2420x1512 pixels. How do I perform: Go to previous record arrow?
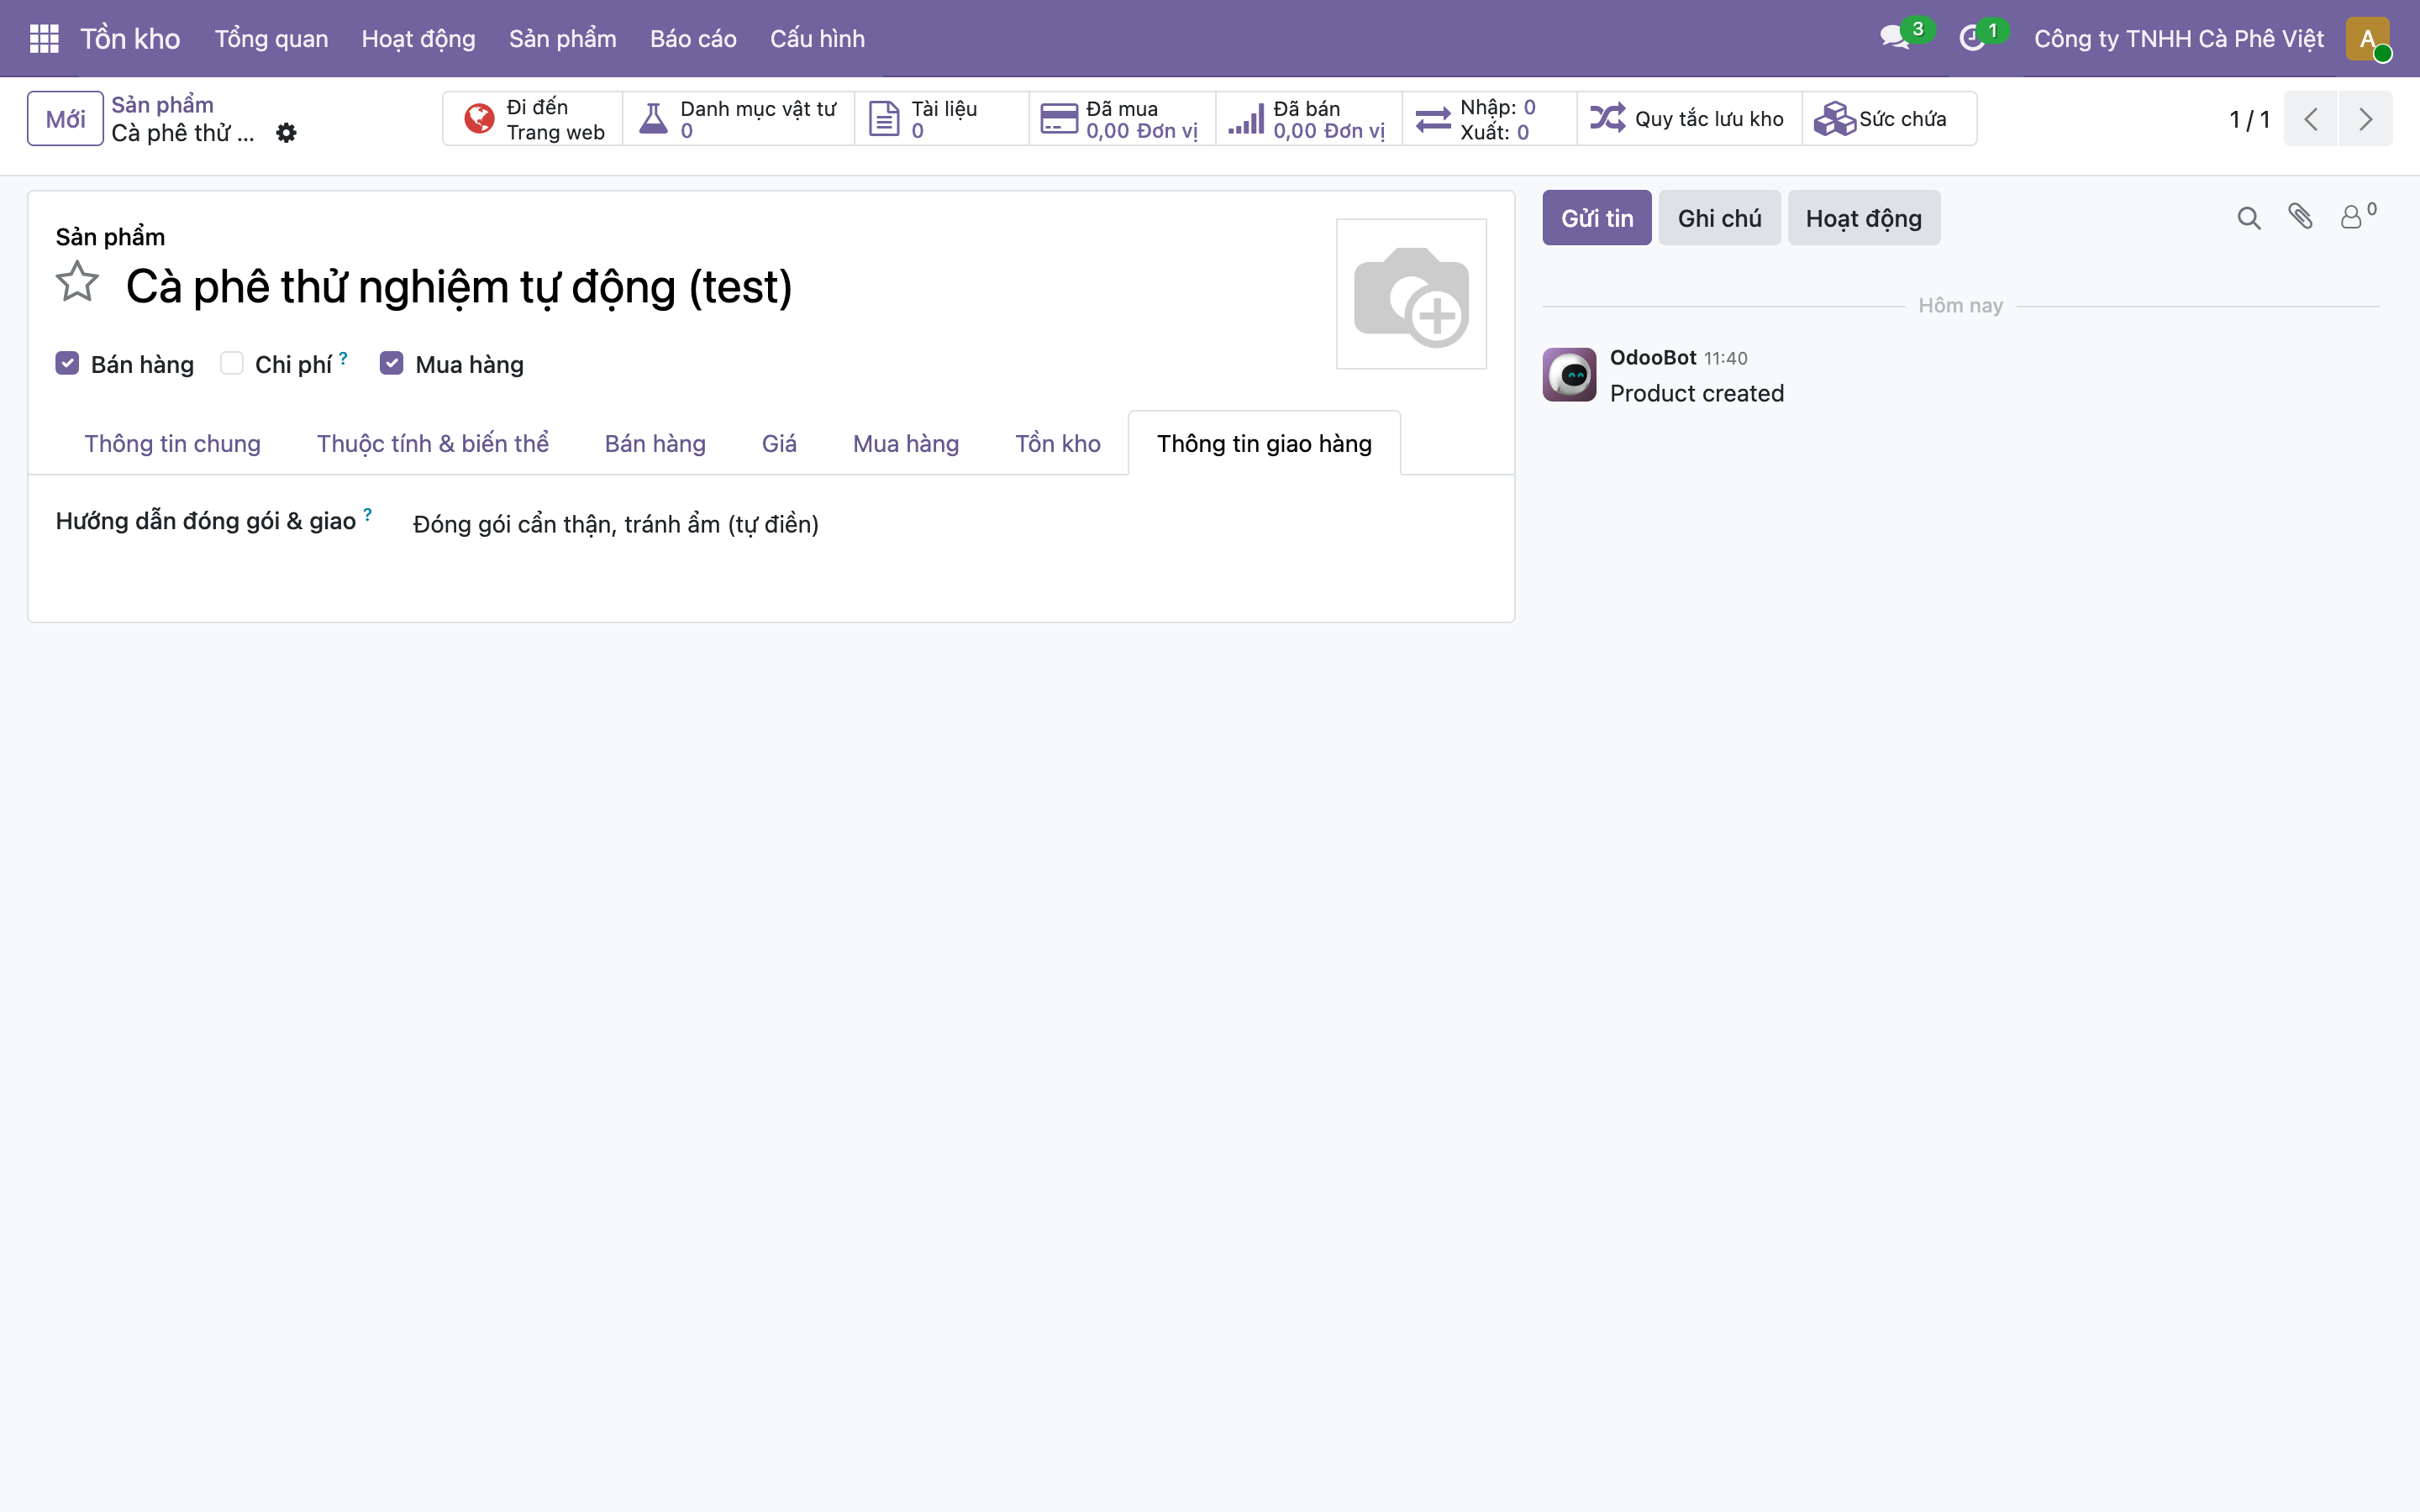click(x=2311, y=119)
